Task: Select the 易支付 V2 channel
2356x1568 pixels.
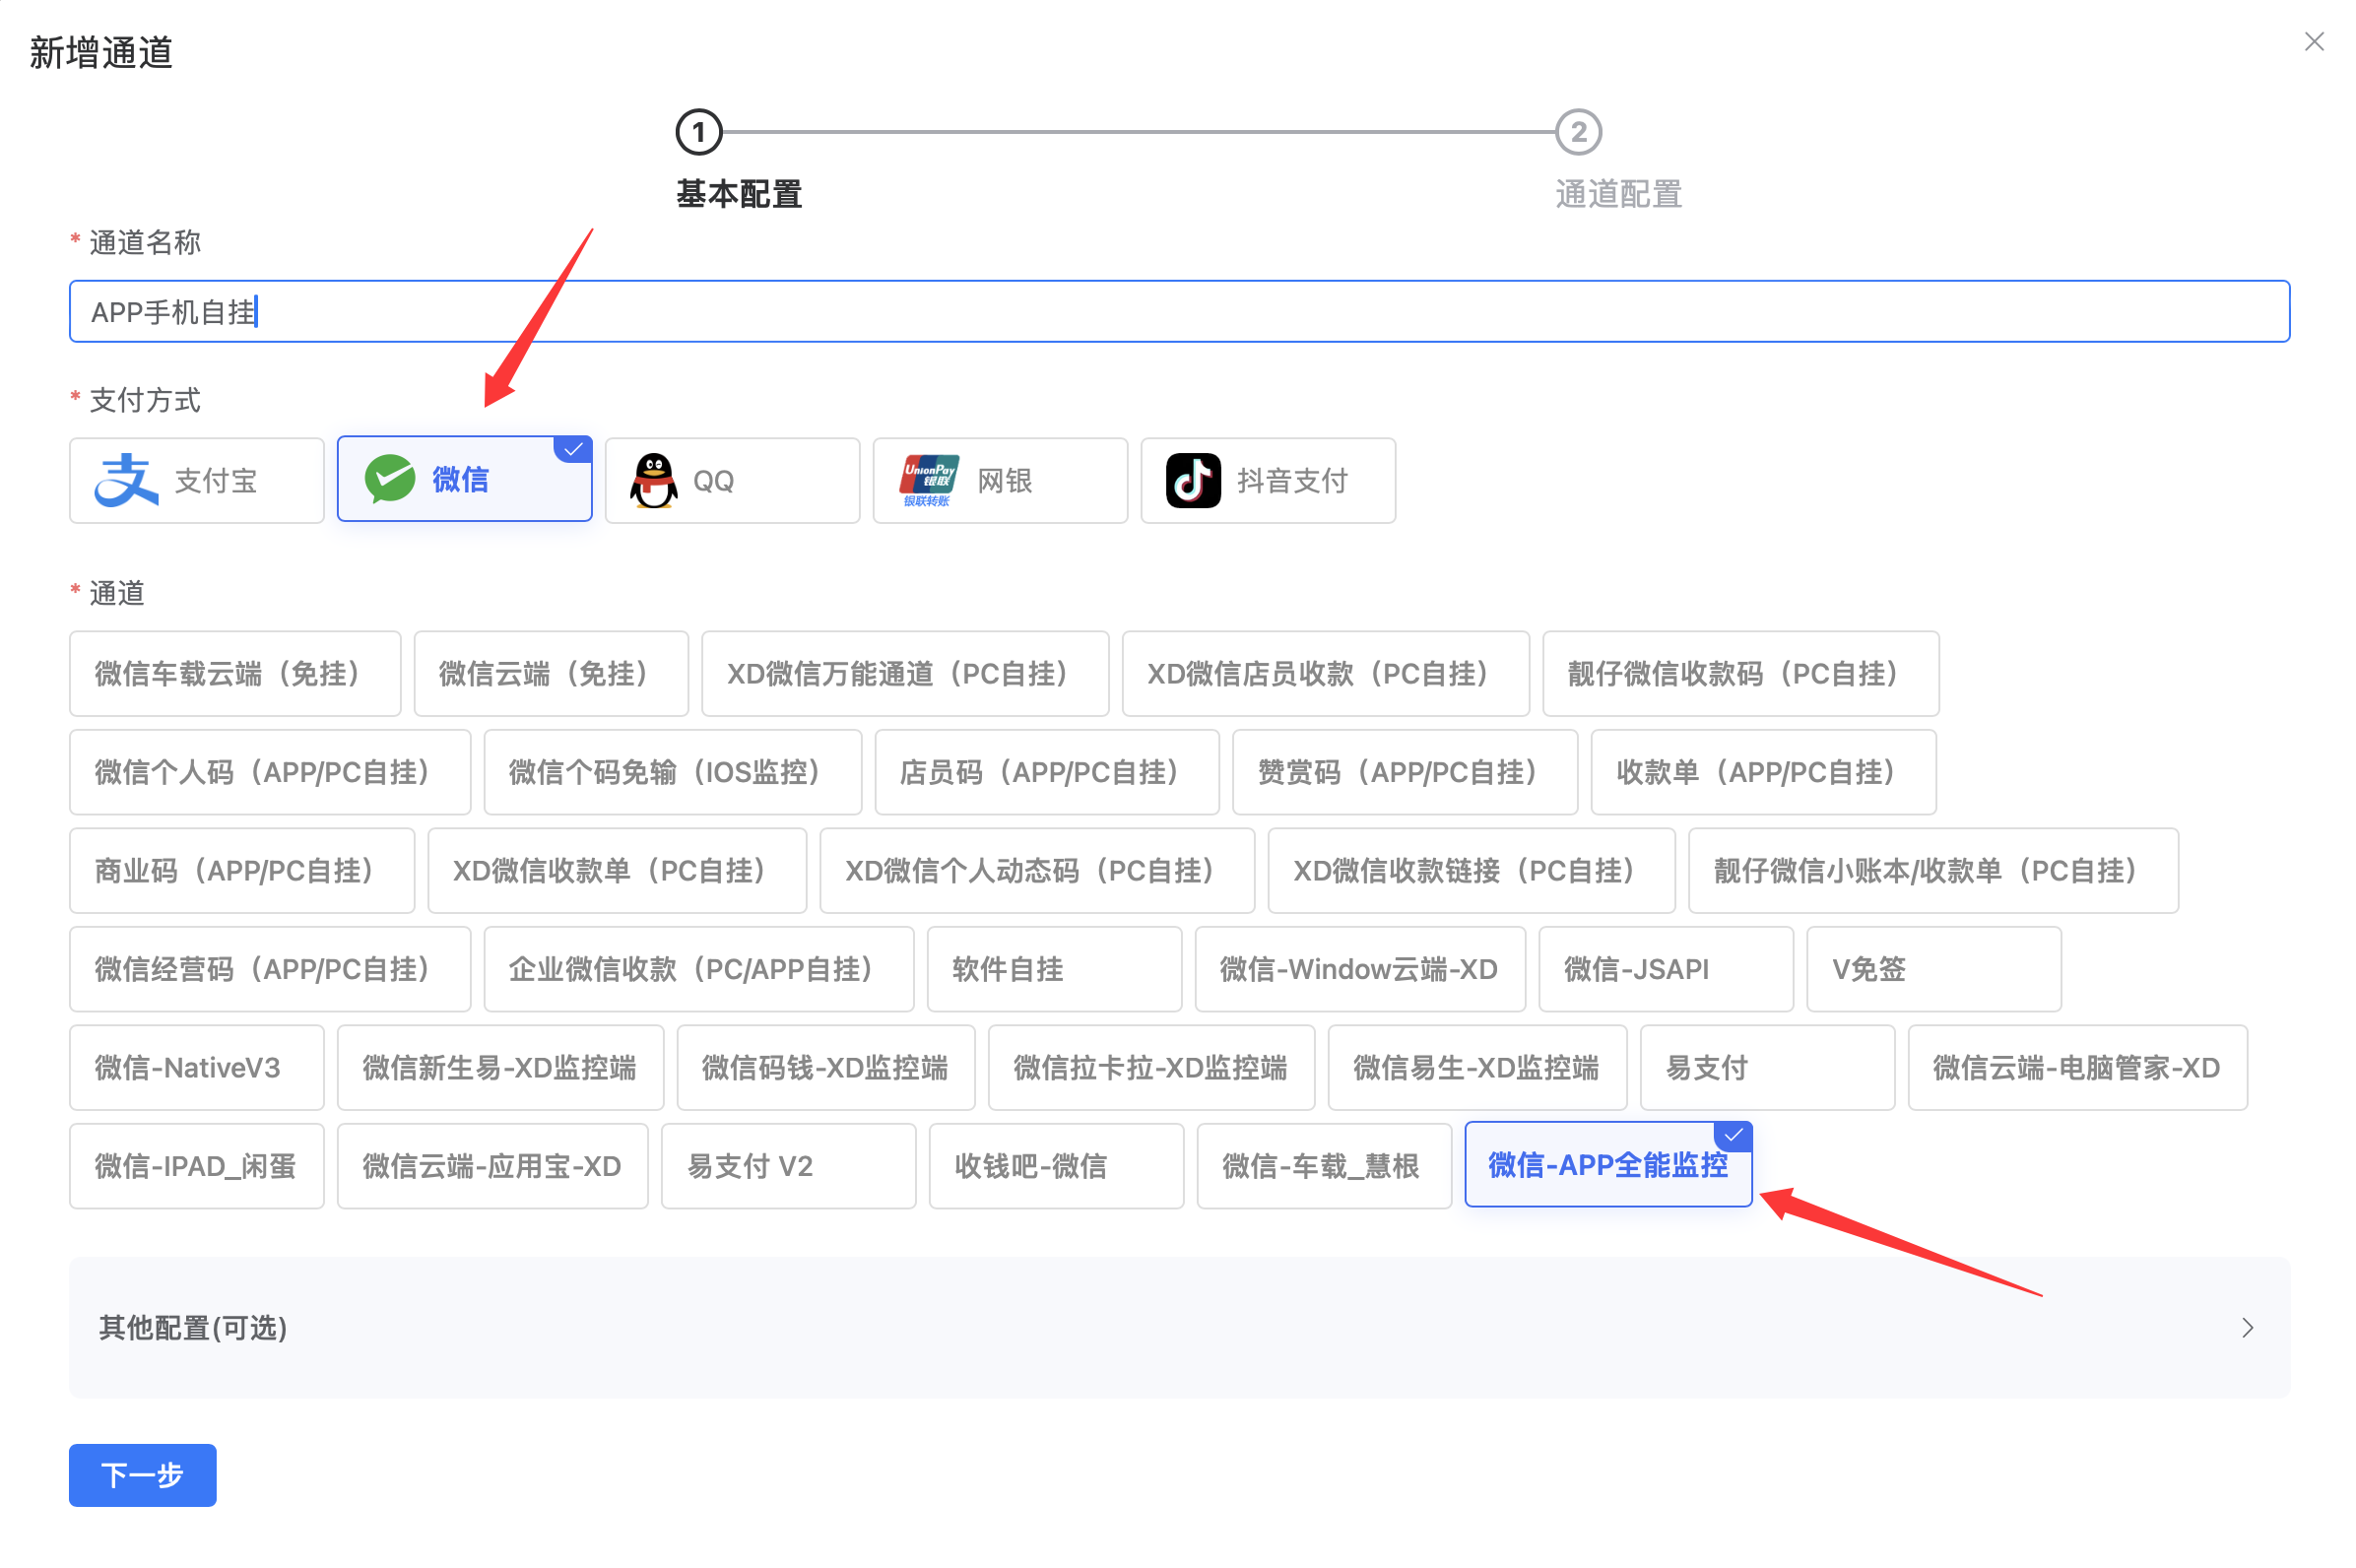Action: click(788, 1165)
